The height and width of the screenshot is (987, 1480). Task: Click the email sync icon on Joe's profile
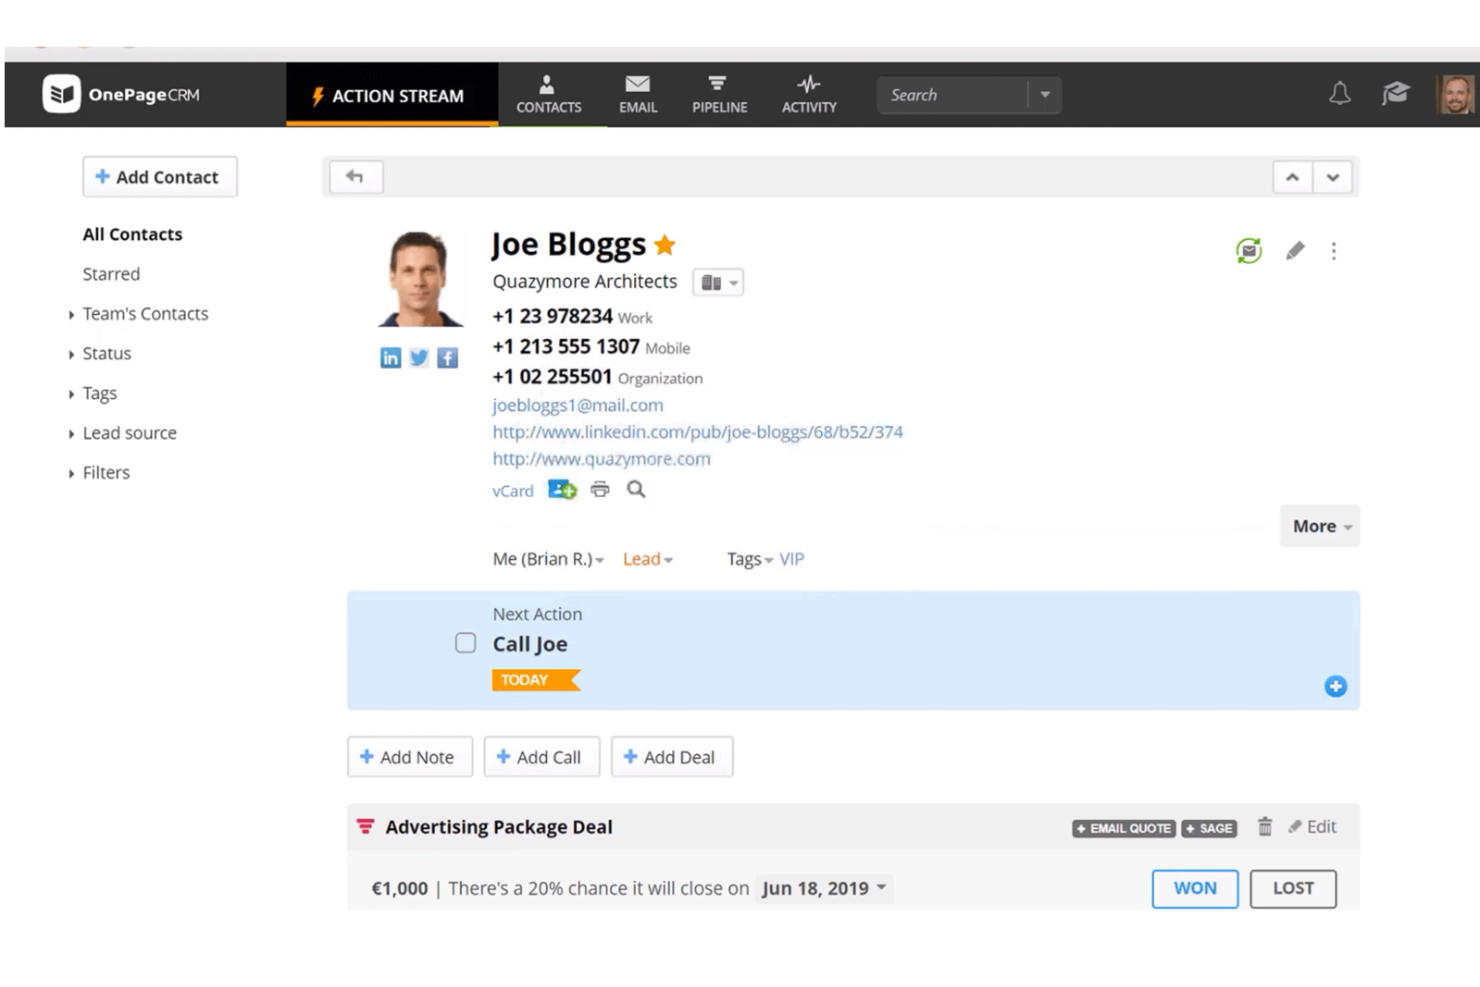pyautogui.click(x=1247, y=251)
